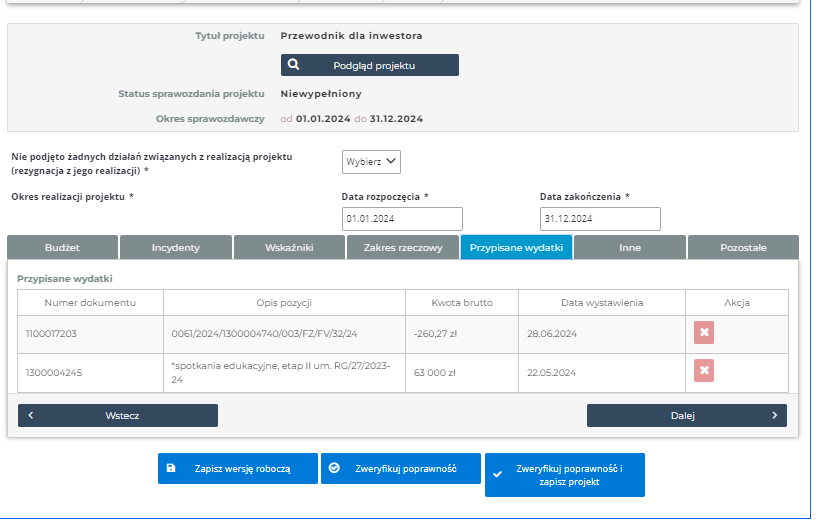Click checkmark icon on verify and save button
825x530 pixels.
(x=498, y=475)
